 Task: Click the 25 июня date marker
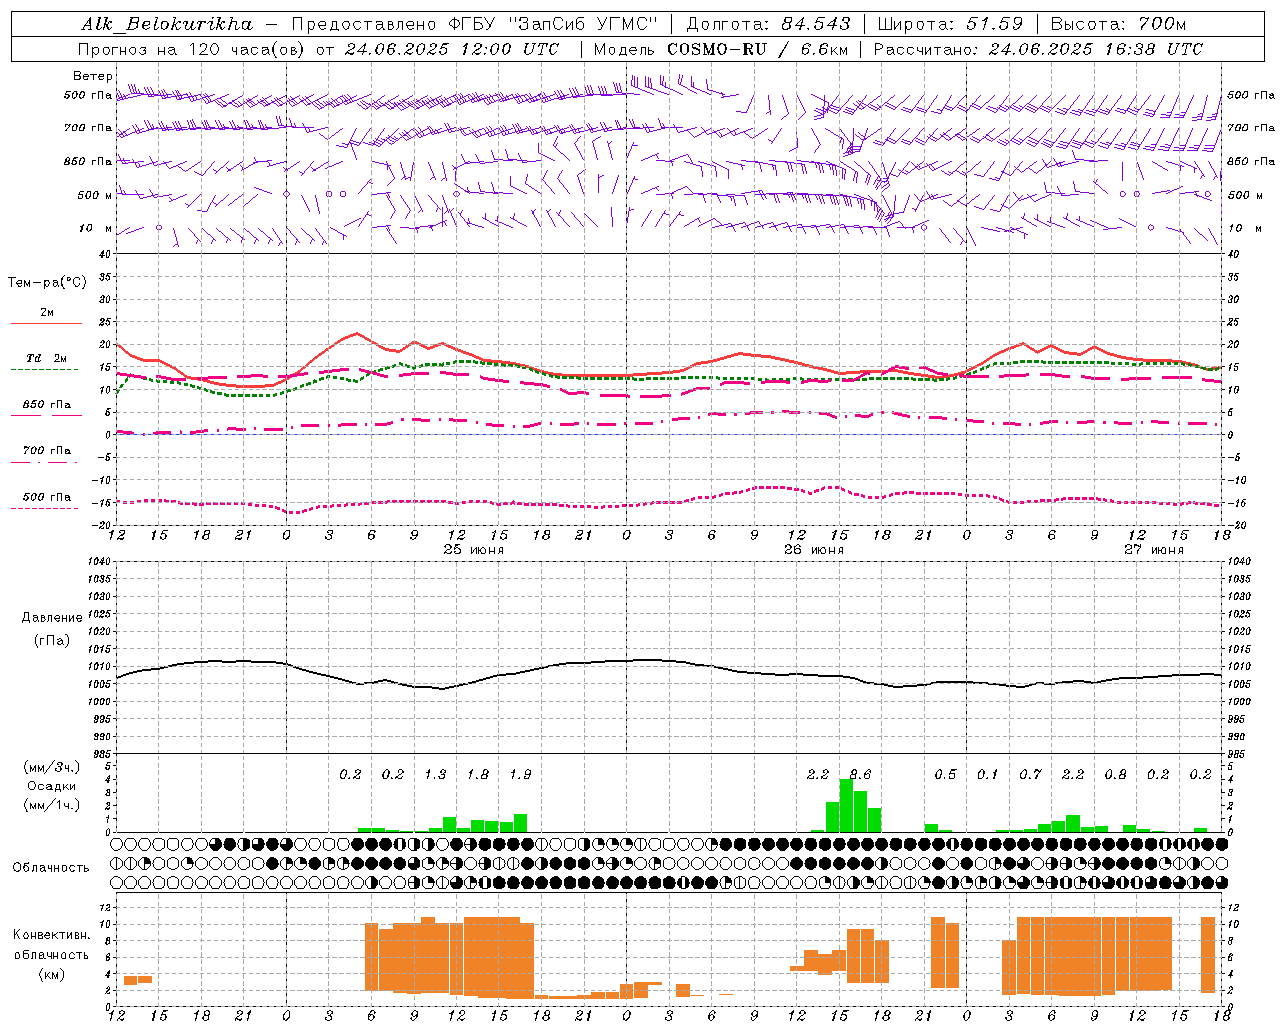tap(474, 550)
